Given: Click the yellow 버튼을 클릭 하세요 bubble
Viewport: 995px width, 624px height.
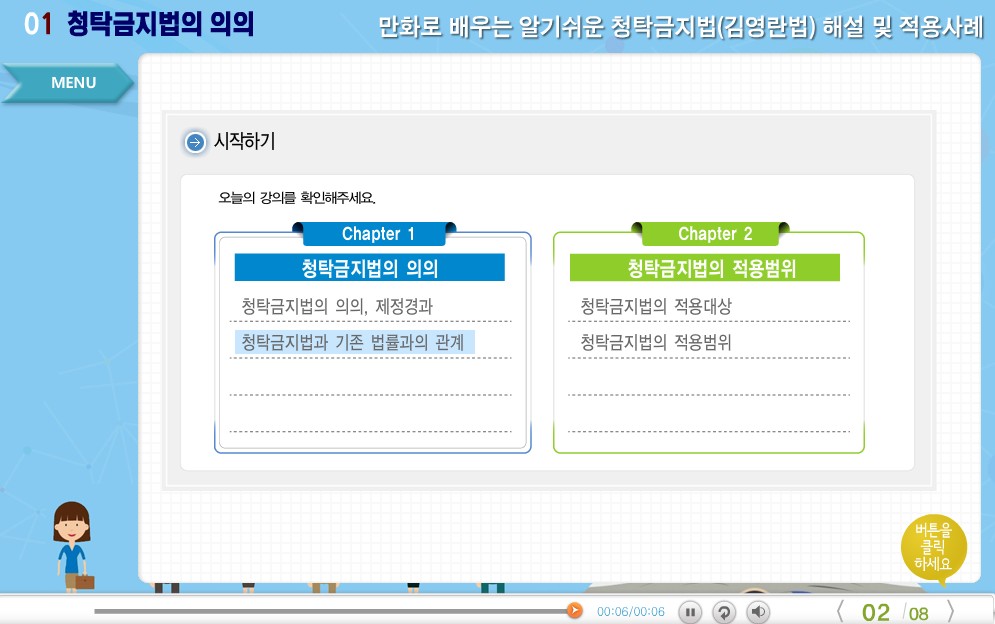Looking at the screenshot, I should [x=933, y=549].
